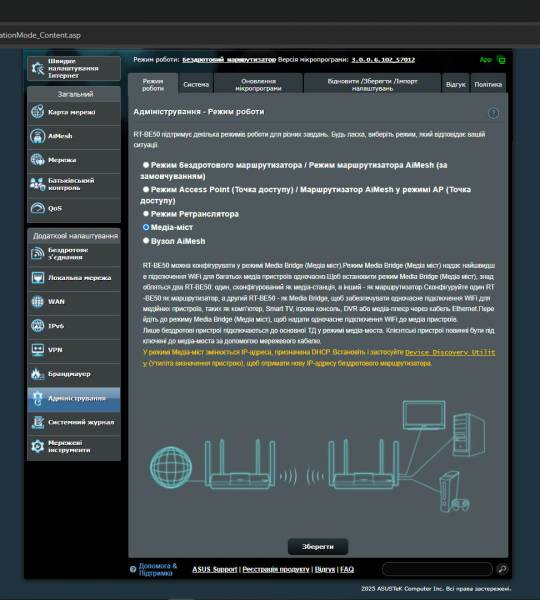This screenshot has height=600, width=540.
Task: Click the Network tools gear icon
Action: tap(38, 446)
